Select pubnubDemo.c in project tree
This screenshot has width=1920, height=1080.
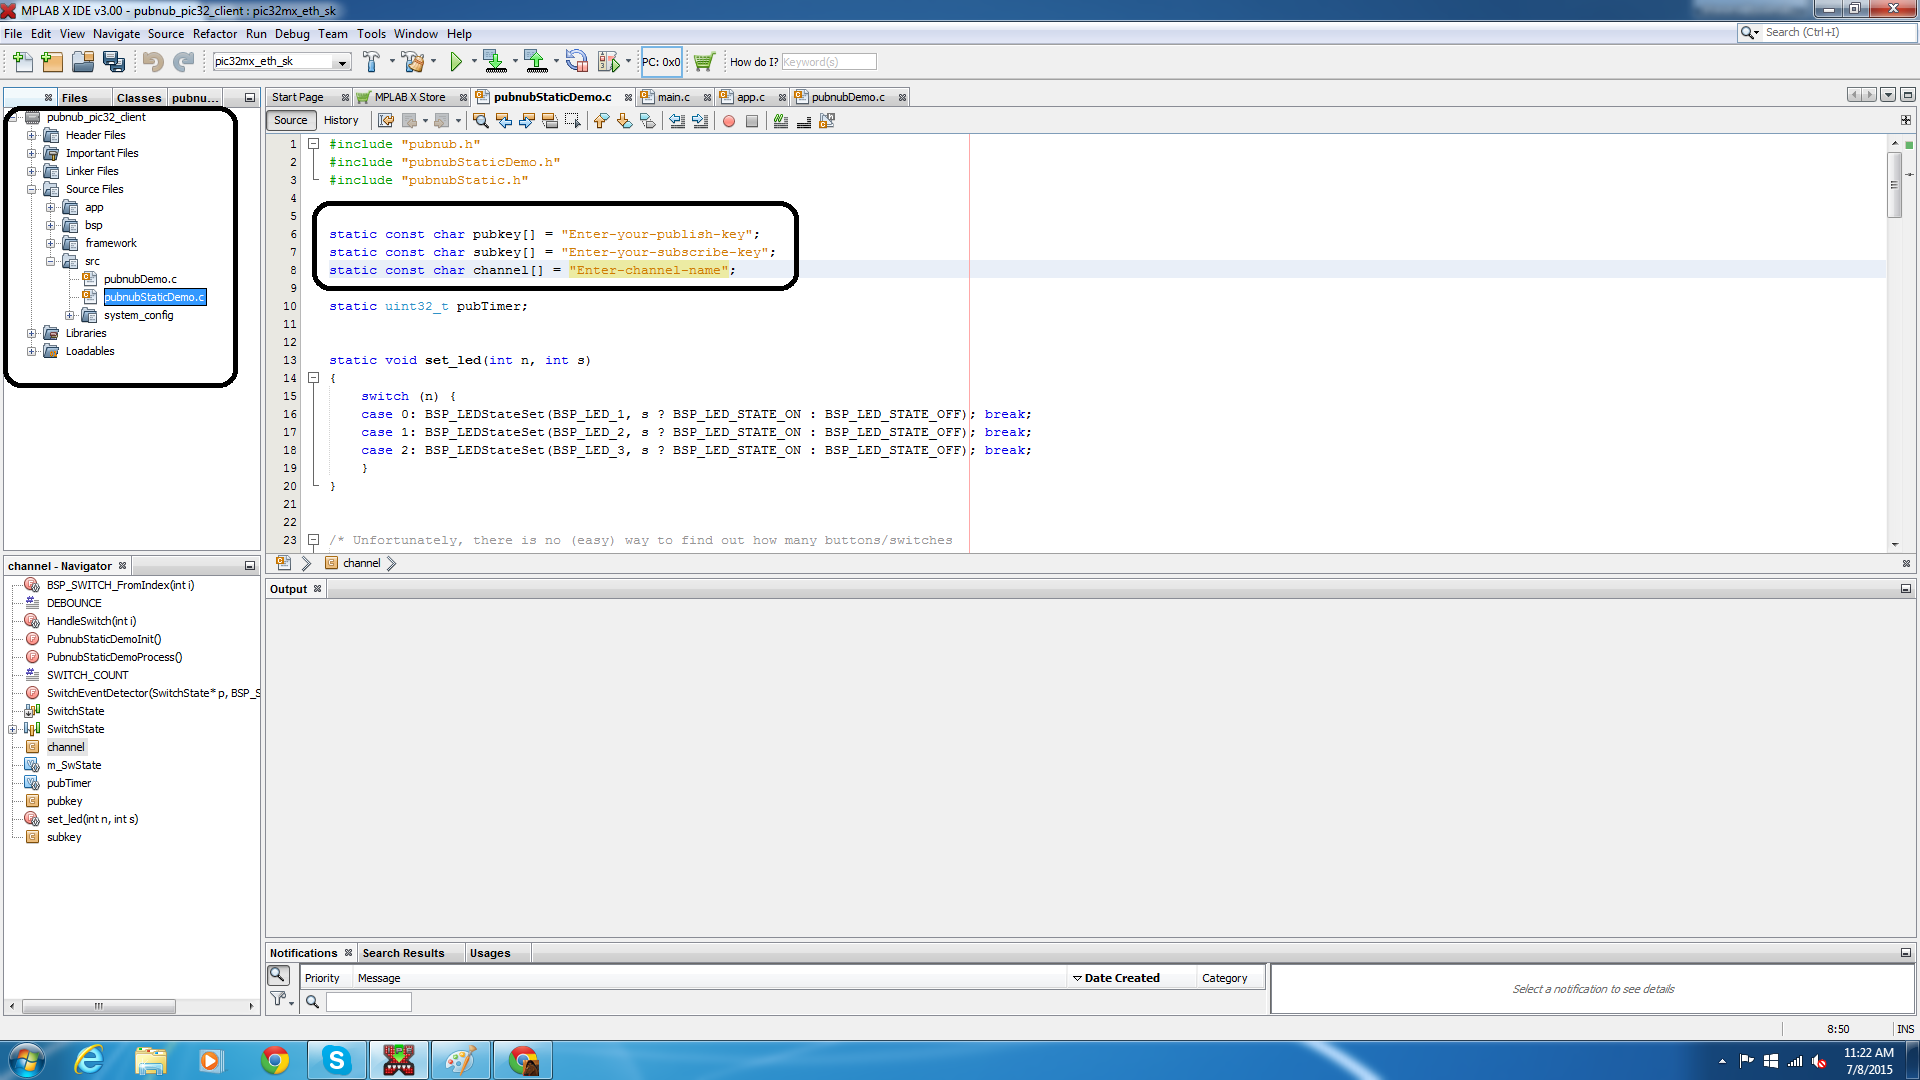point(140,279)
